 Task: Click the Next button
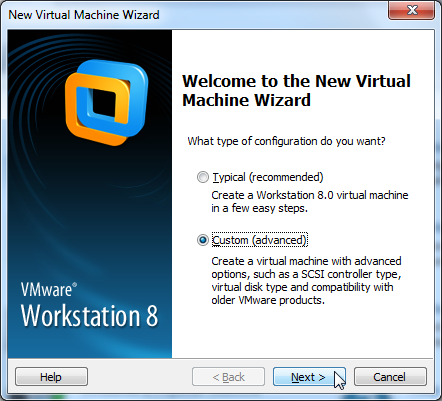309,377
